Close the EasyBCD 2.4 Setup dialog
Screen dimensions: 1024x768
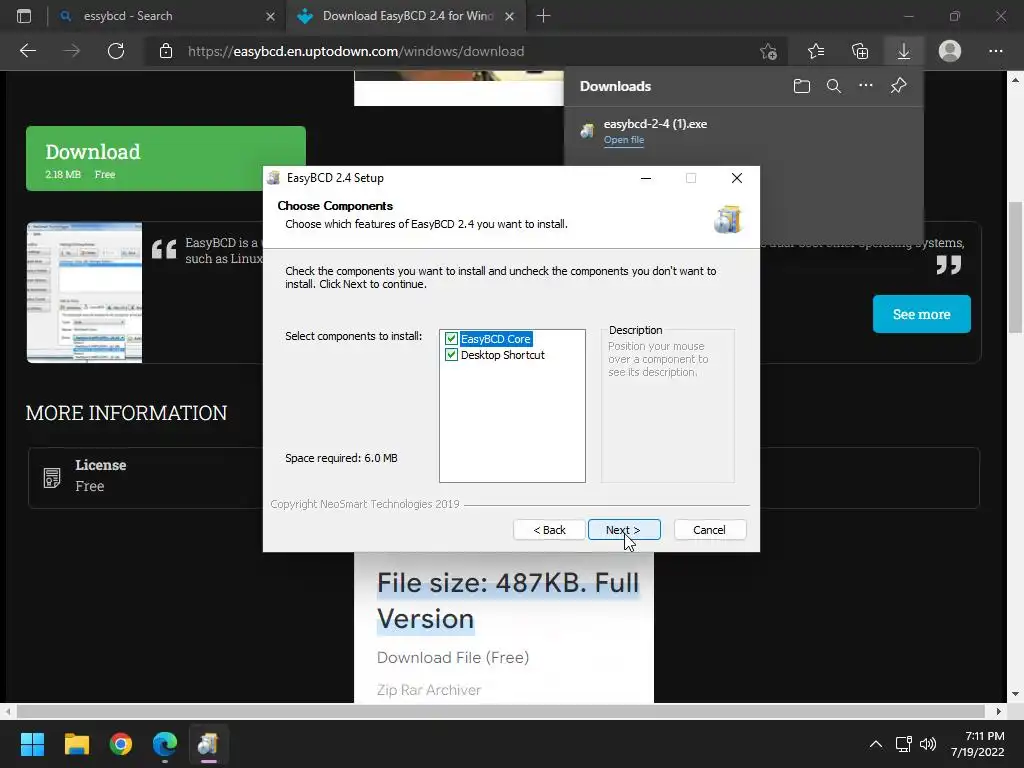(x=737, y=178)
